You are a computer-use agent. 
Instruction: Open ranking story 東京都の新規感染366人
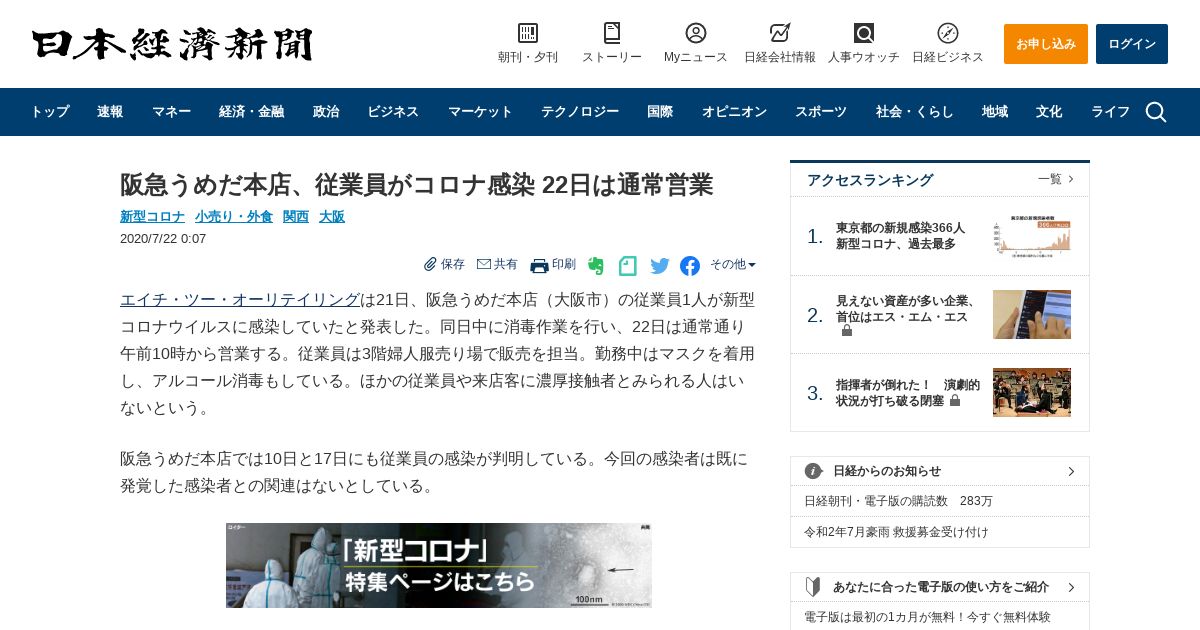[901, 236]
